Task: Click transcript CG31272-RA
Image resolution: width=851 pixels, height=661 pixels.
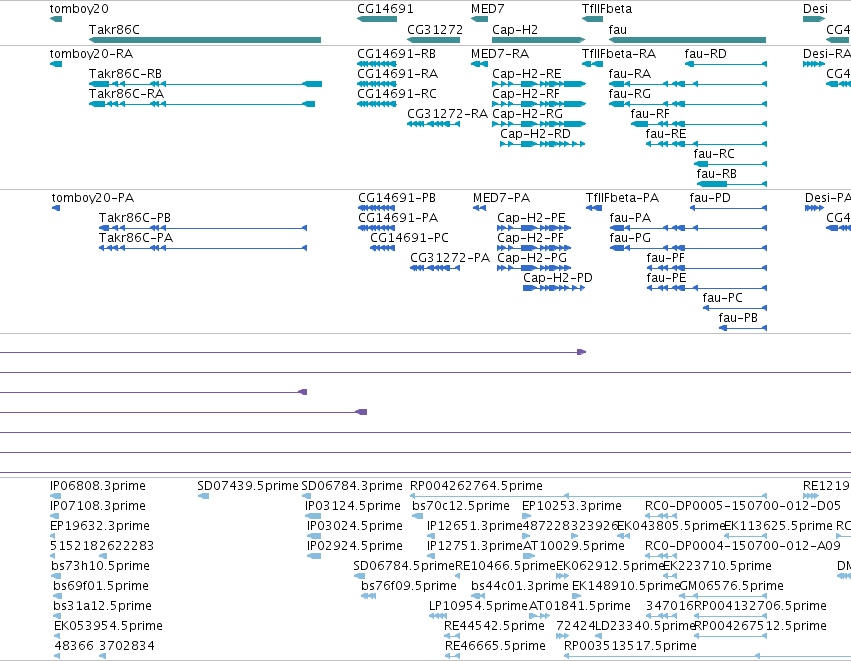Action: click(x=434, y=124)
